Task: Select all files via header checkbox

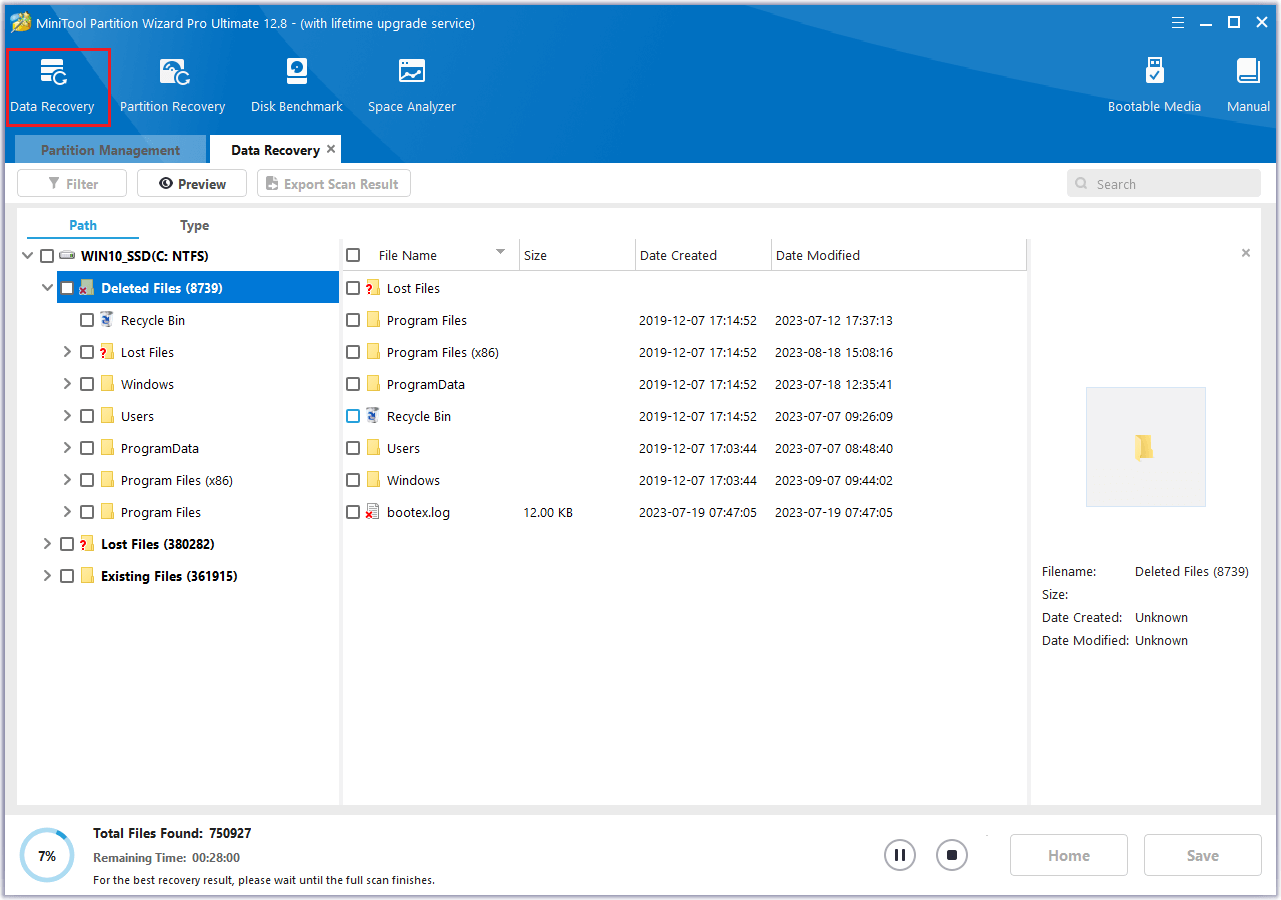Action: tap(353, 255)
